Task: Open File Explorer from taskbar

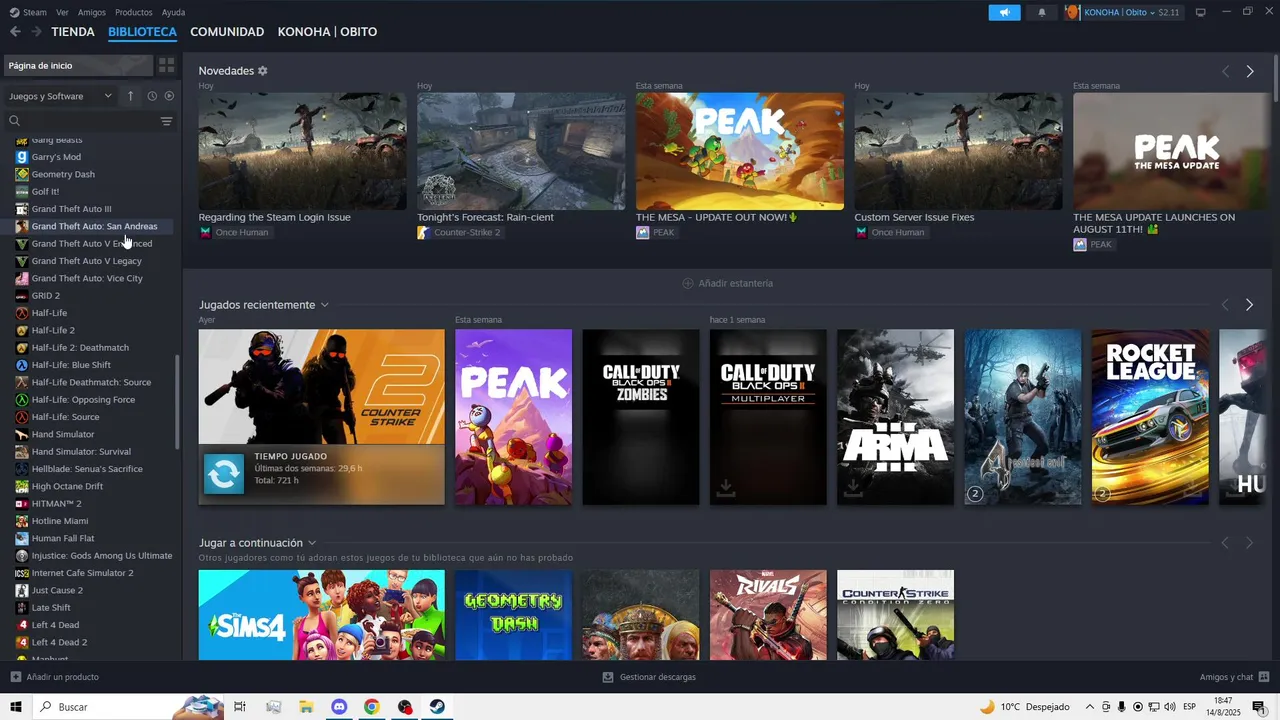Action: (306, 707)
